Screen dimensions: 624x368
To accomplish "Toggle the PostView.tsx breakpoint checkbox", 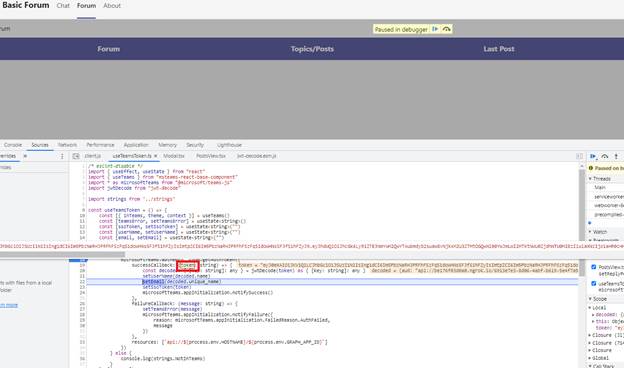I will click(x=593, y=267).
